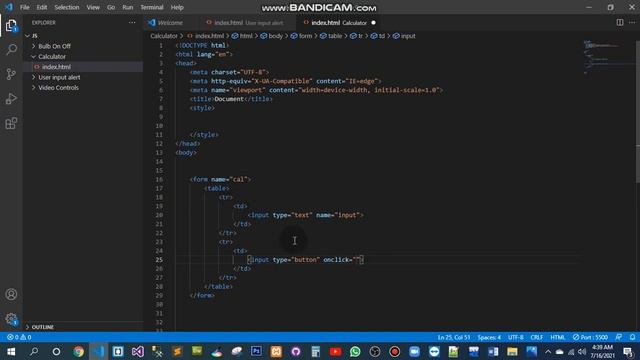The image size is (640, 360).
Task: Click Spaces: 4 indentation setting
Action: (489, 337)
